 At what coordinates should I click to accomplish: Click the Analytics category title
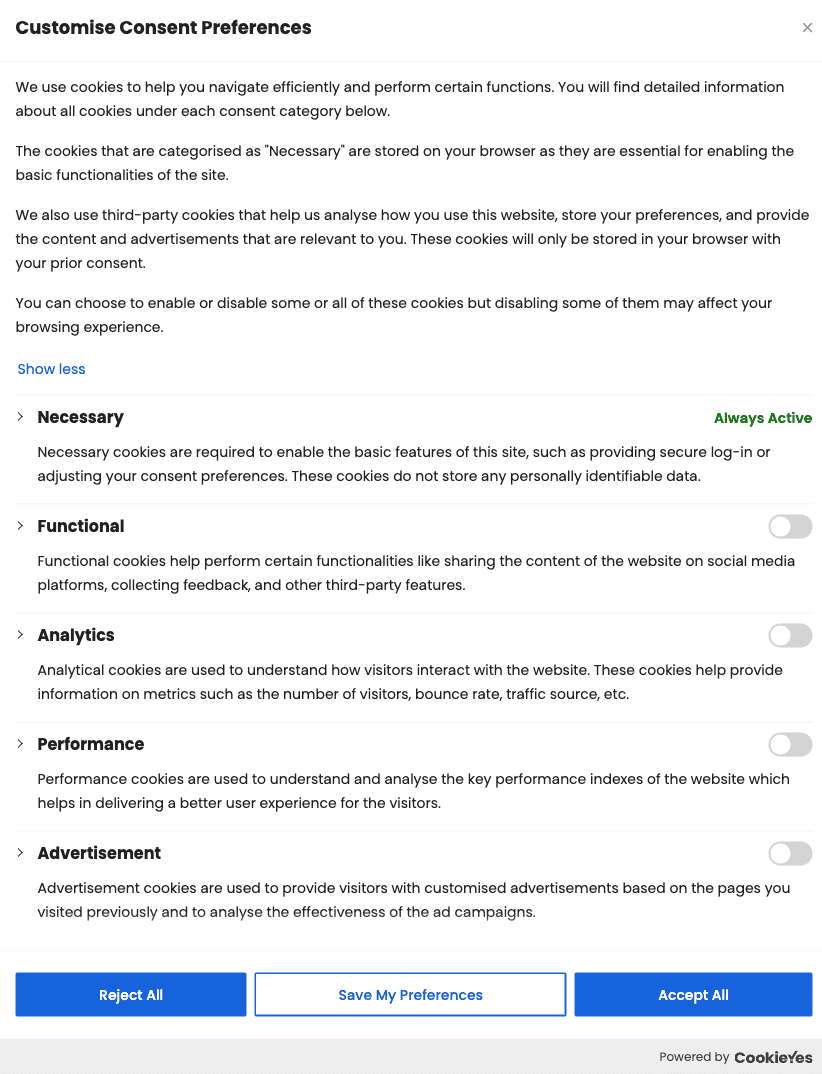[x=76, y=635]
